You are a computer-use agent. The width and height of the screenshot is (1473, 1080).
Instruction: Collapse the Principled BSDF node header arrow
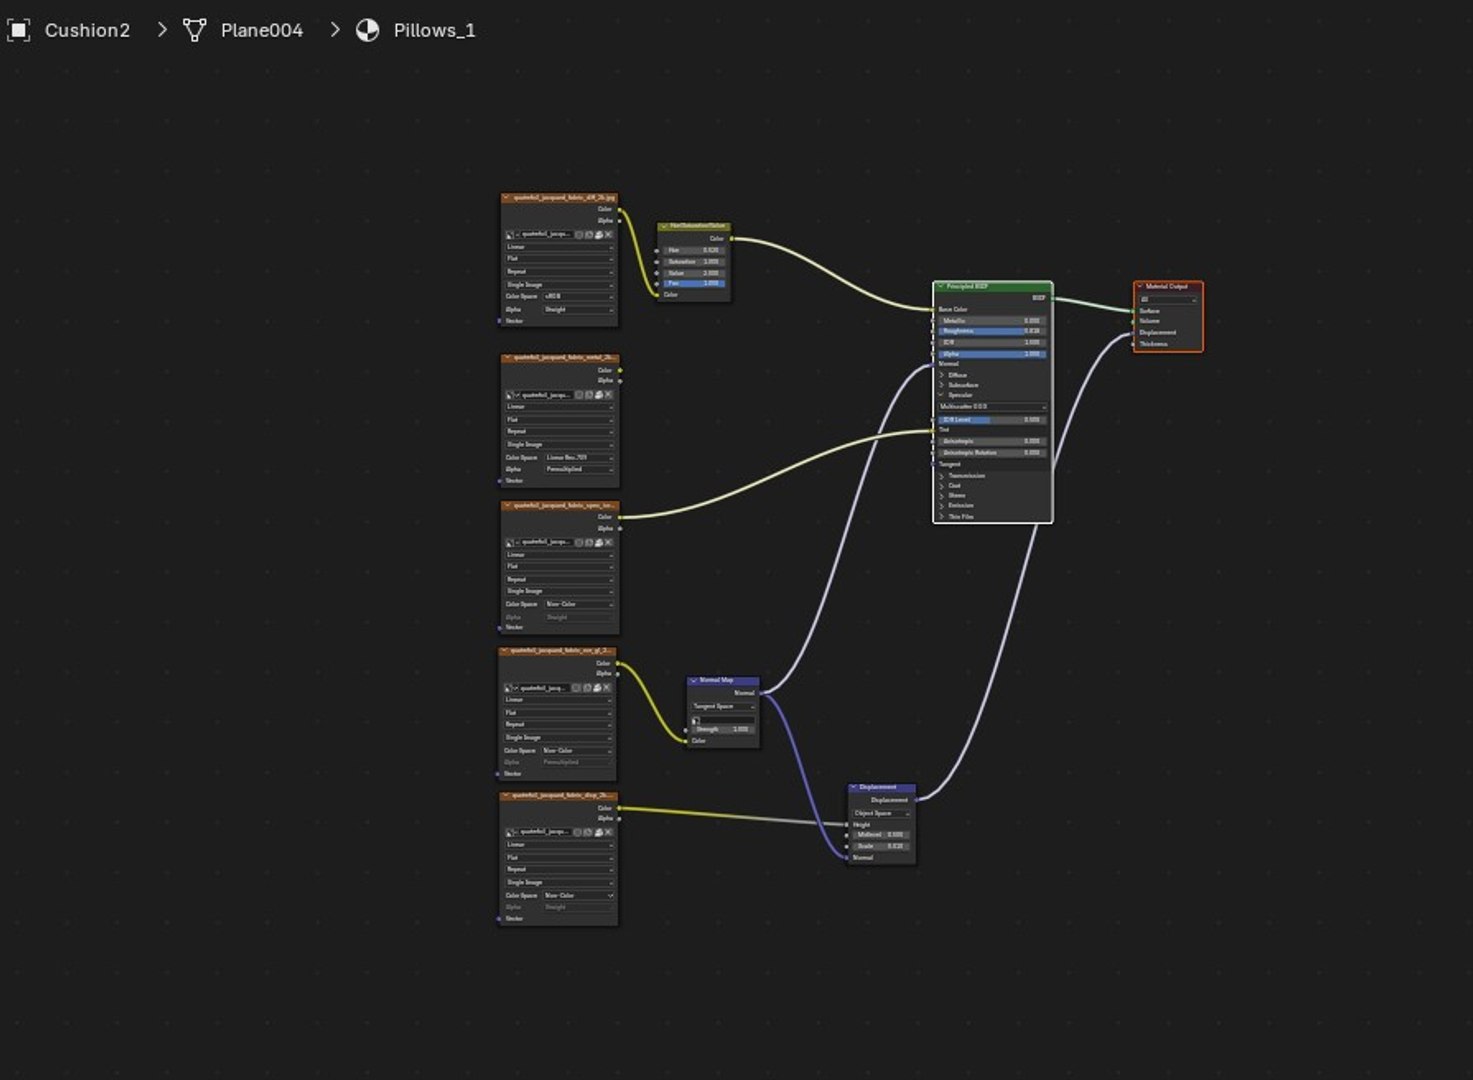coord(940,287)
